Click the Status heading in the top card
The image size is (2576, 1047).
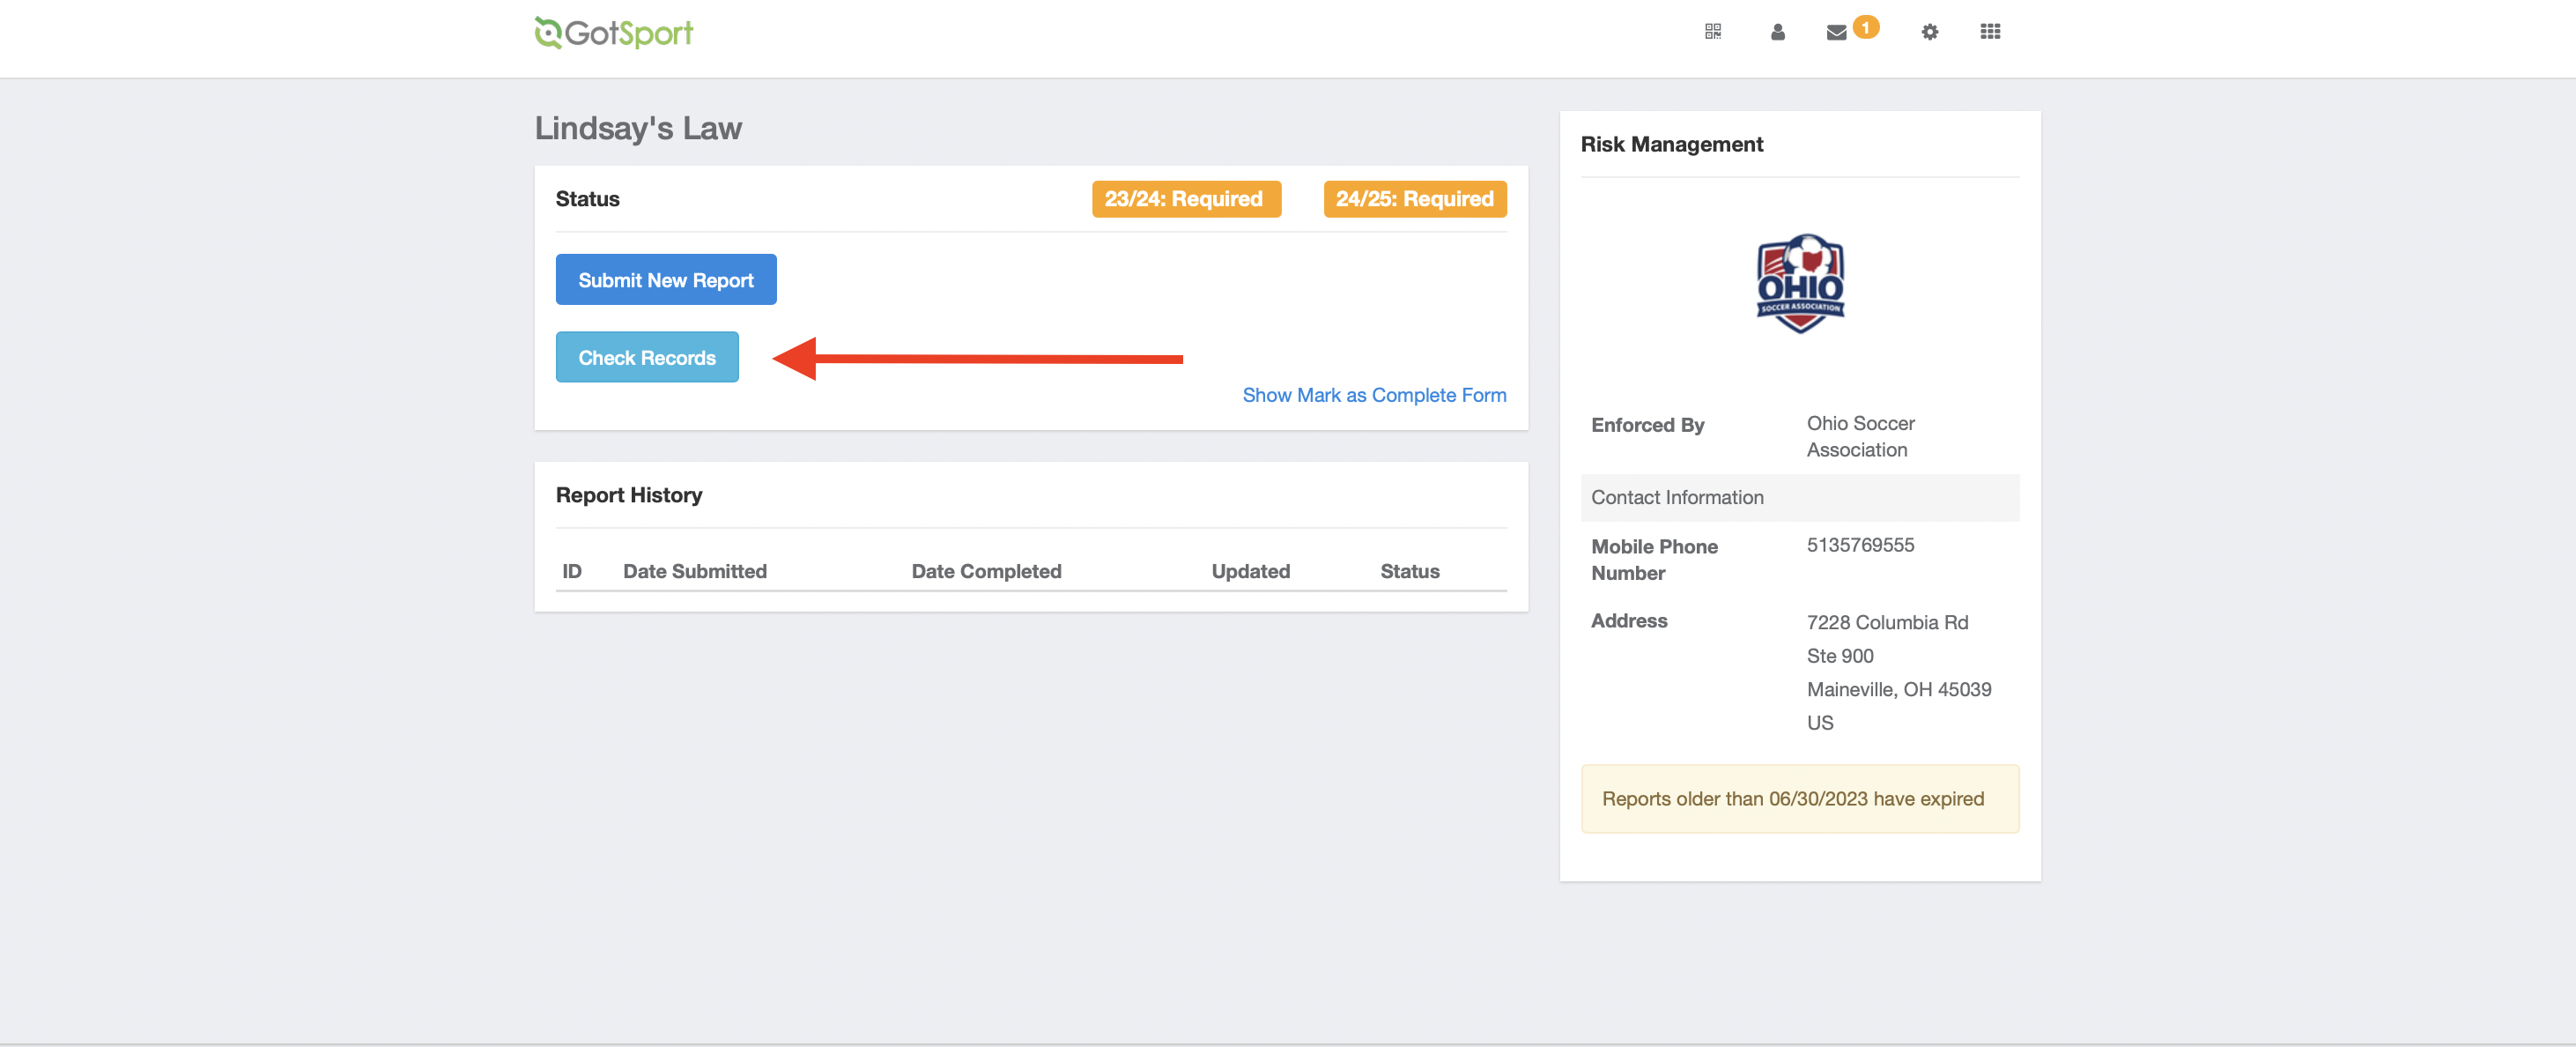pyautogui.click(x=587, y=199)
